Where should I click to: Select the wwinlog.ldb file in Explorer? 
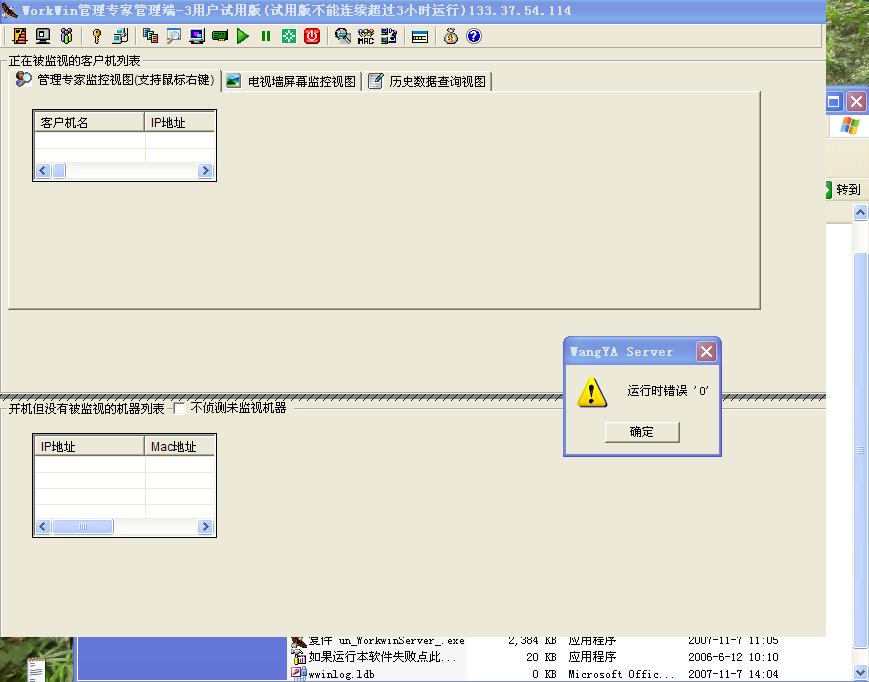[x=341, y=674]
